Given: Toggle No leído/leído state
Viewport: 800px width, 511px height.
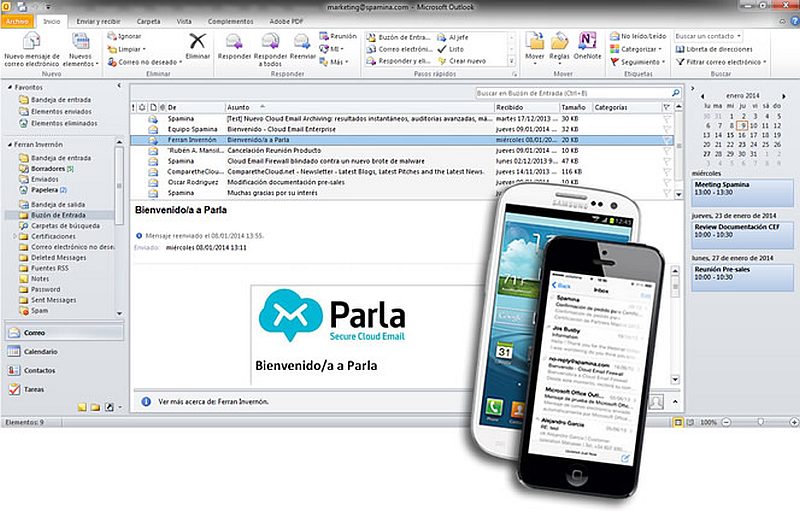Looking at the screenshot, I should (x=638, y=36).
